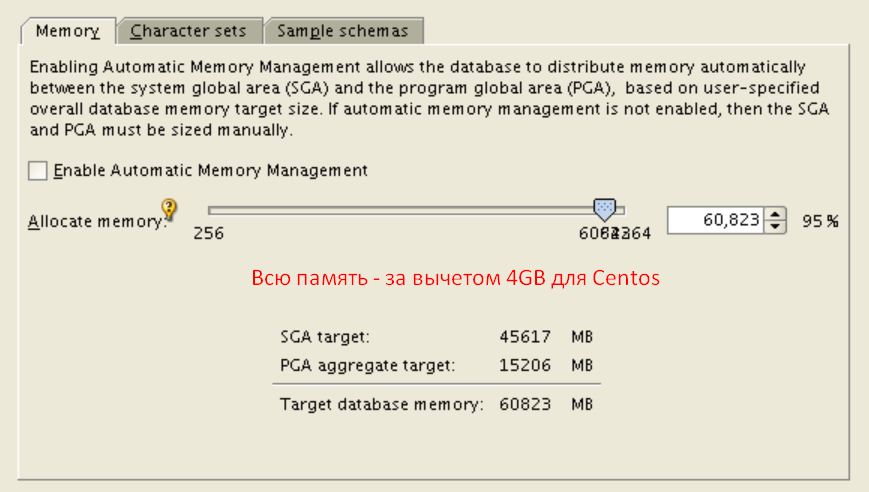The height and width of the screenshot is (492, 869).
Task: Click the red Russian note about Centos
Action: point(455,278)
